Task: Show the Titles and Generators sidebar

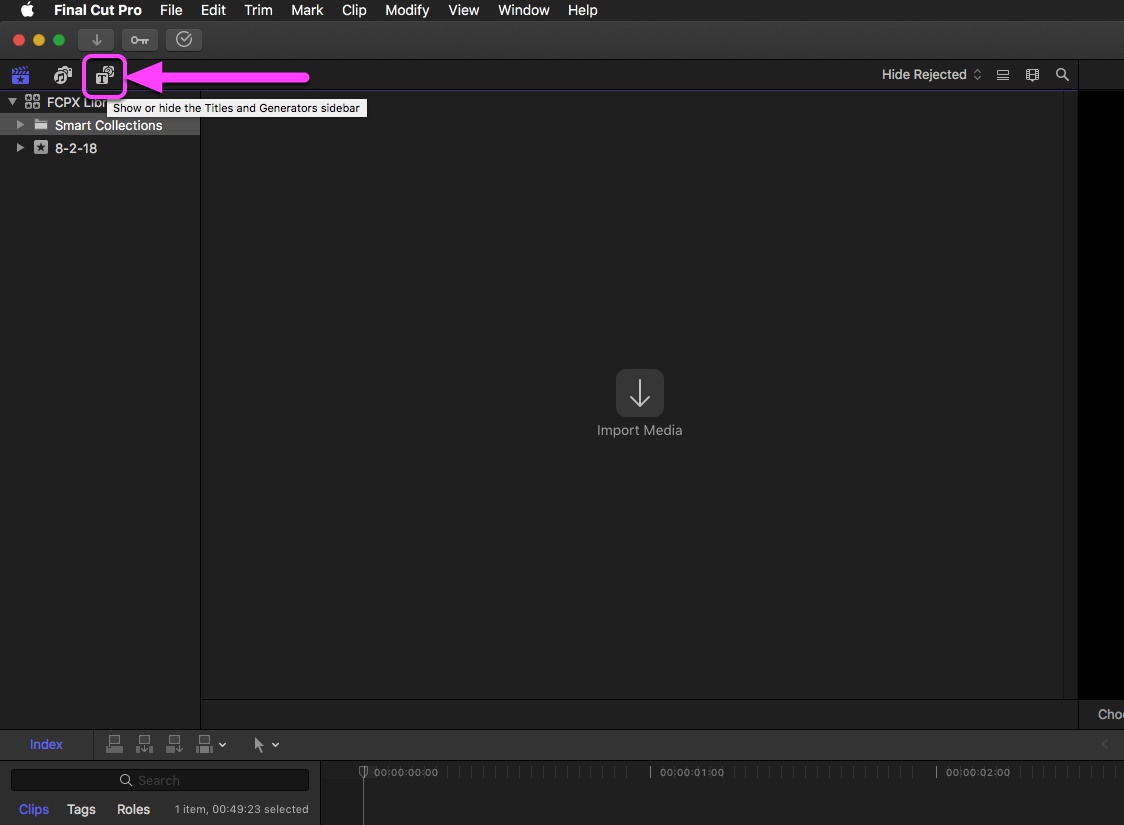Action: (x=104, y=75)
